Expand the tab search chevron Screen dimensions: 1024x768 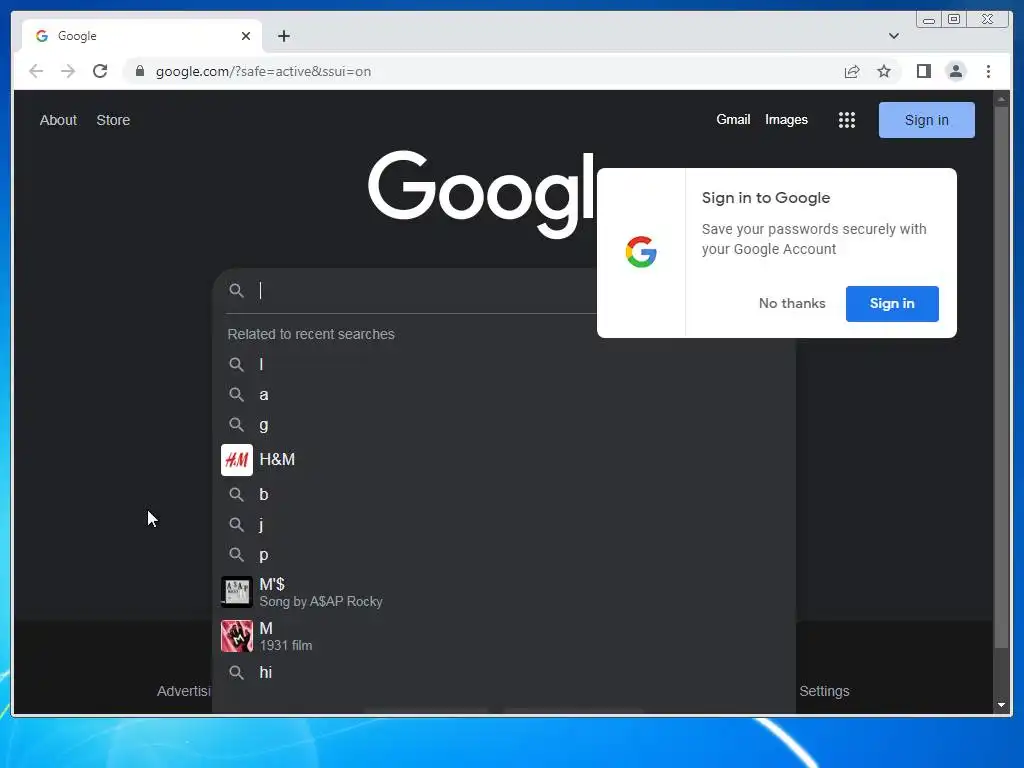point(893,36)
